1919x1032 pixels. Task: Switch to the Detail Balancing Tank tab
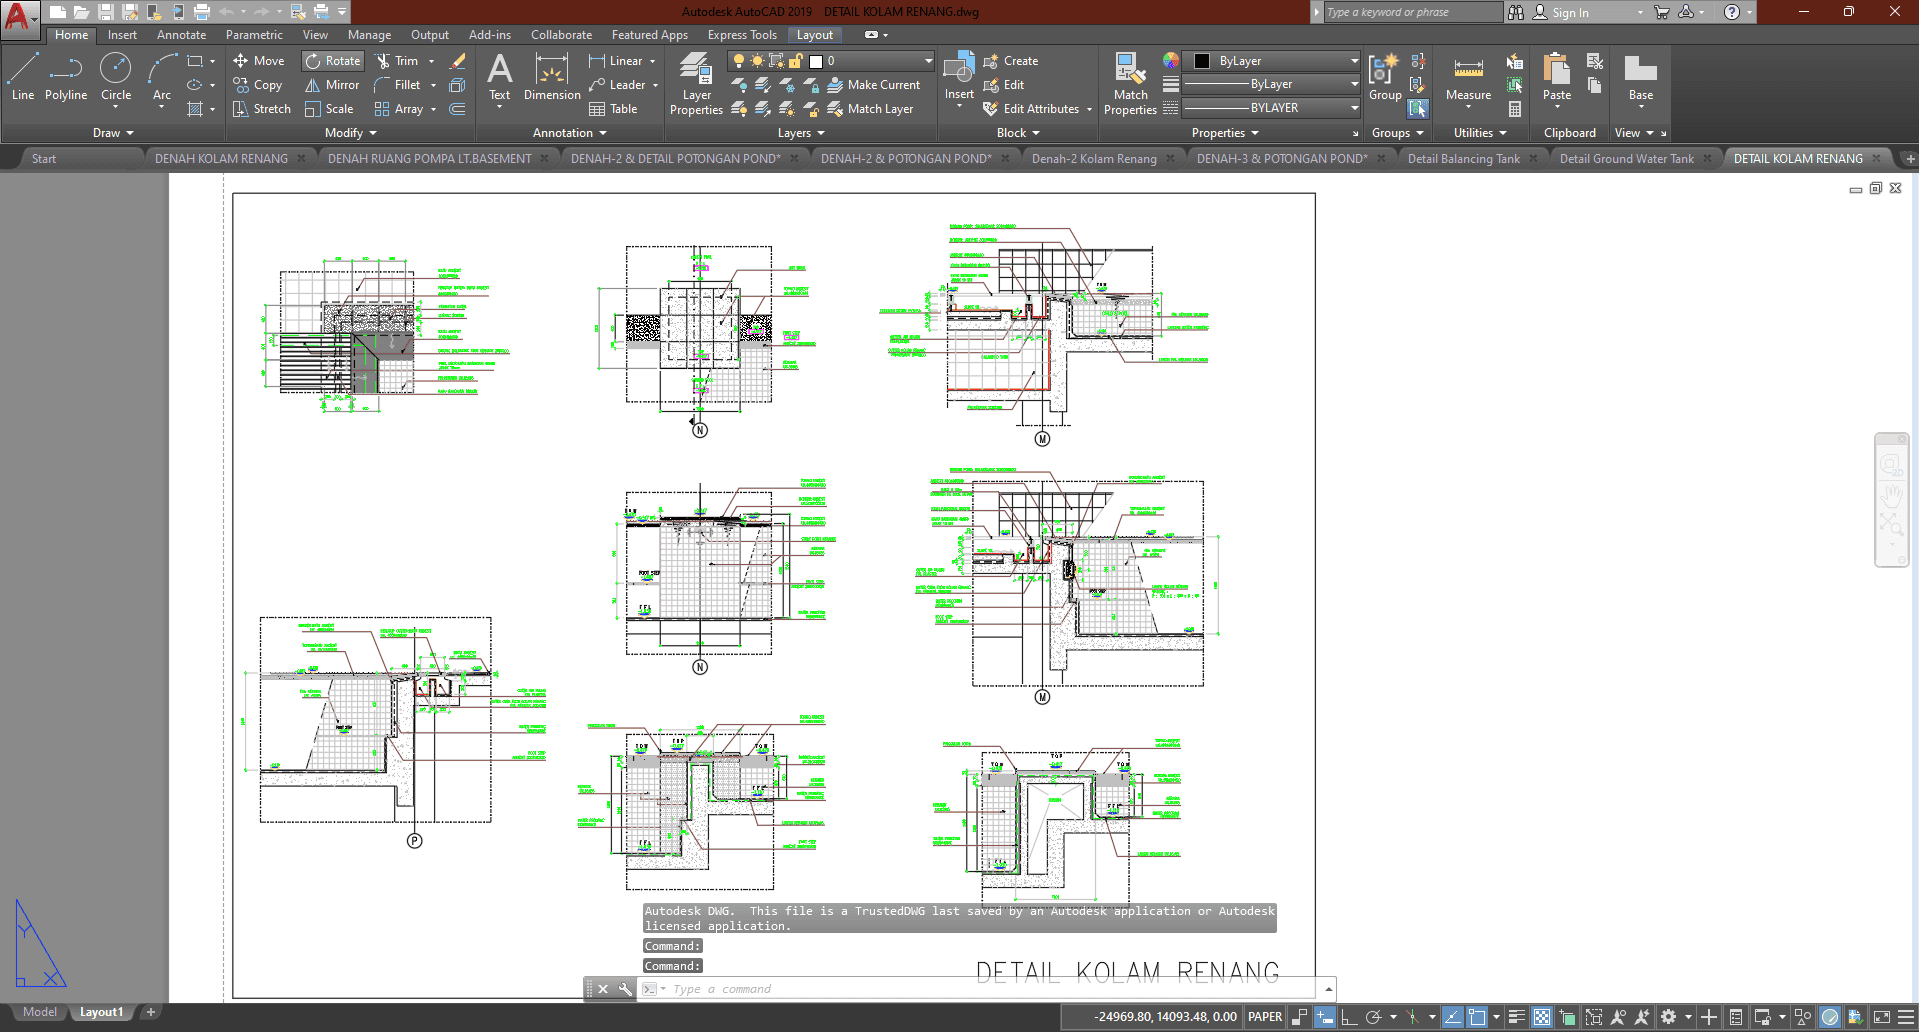(x=1463, y=159)
